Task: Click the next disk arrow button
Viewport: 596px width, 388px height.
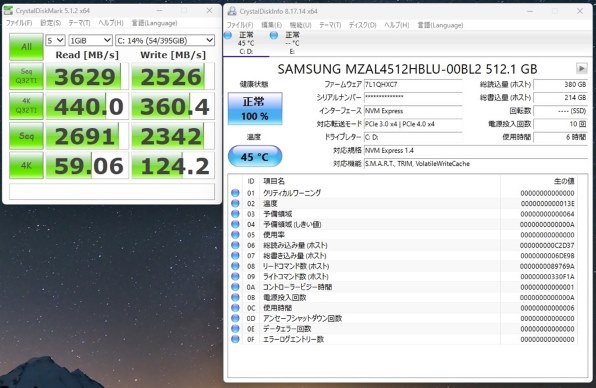Action: pos(581,69)
